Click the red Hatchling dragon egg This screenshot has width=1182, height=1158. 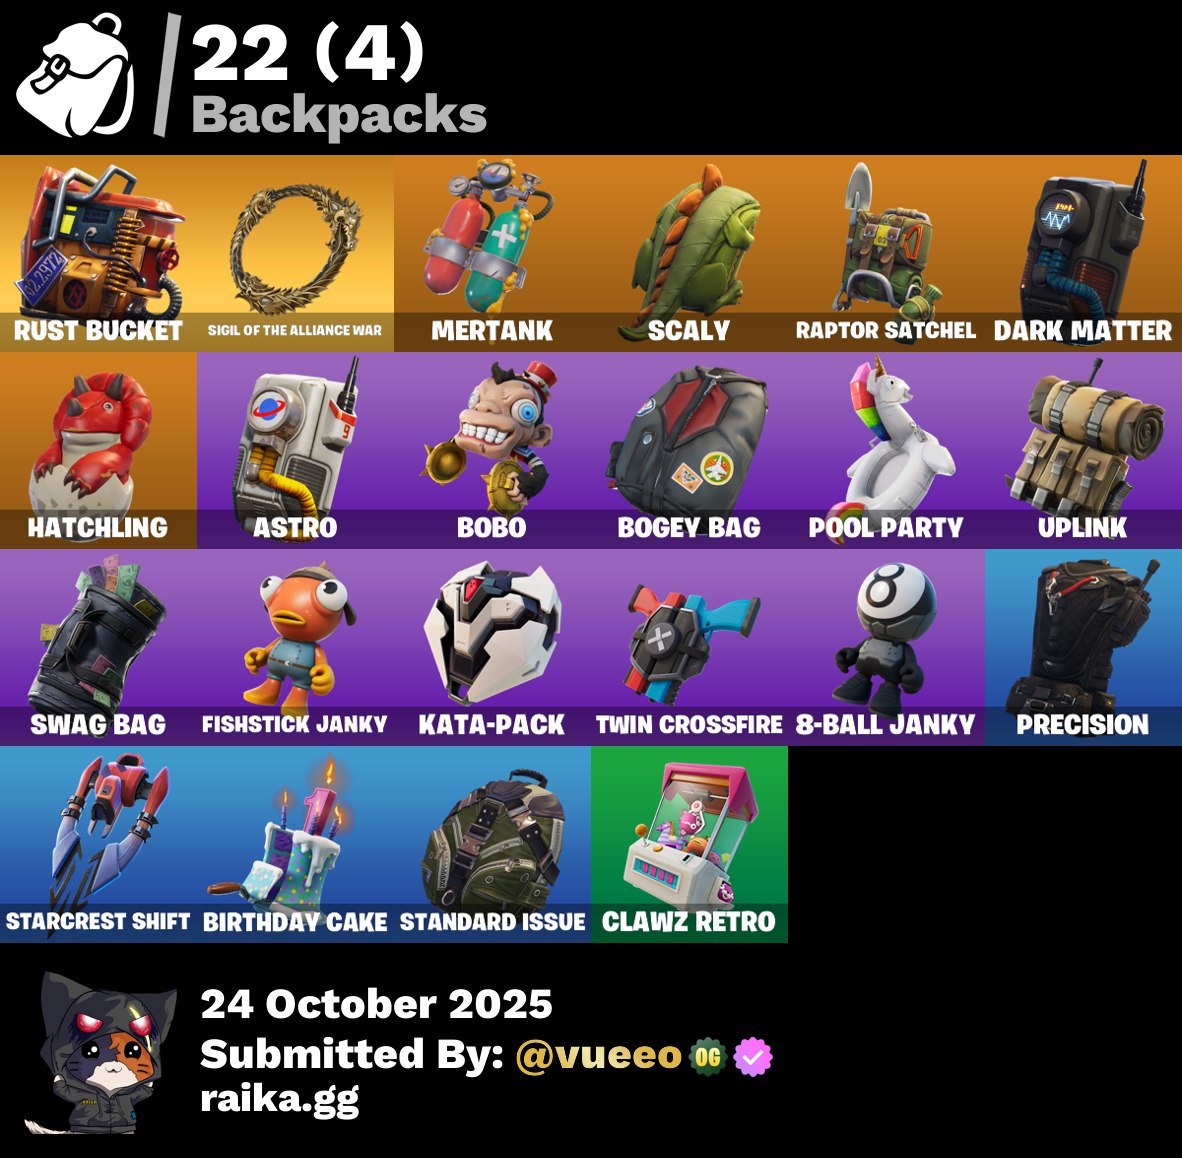pos(98,450)
